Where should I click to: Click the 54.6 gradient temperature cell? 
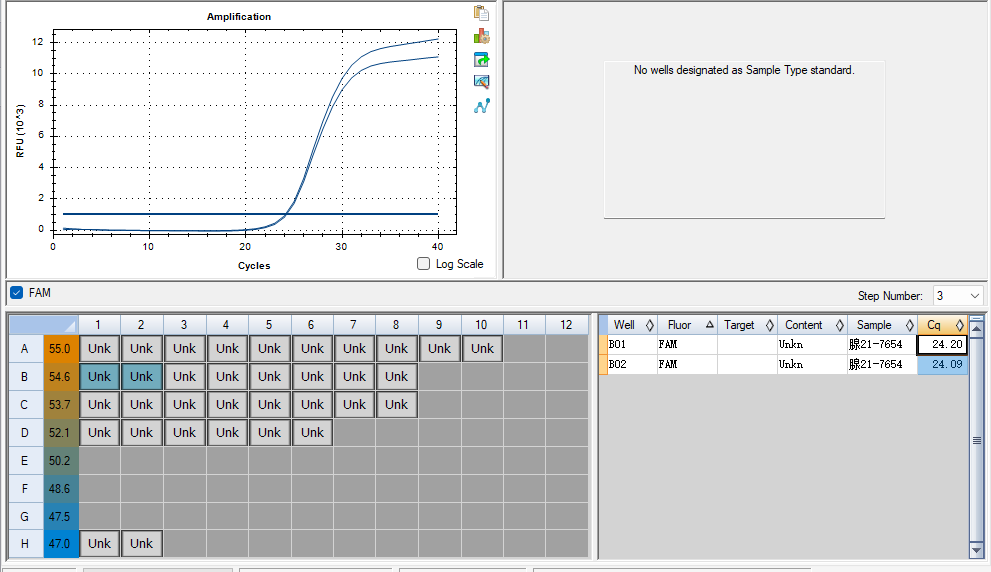click(x=61, y=377)
